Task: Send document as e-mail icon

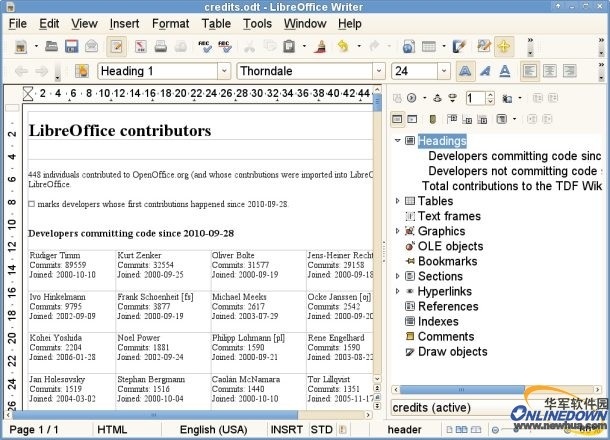Action: (92, 46)
